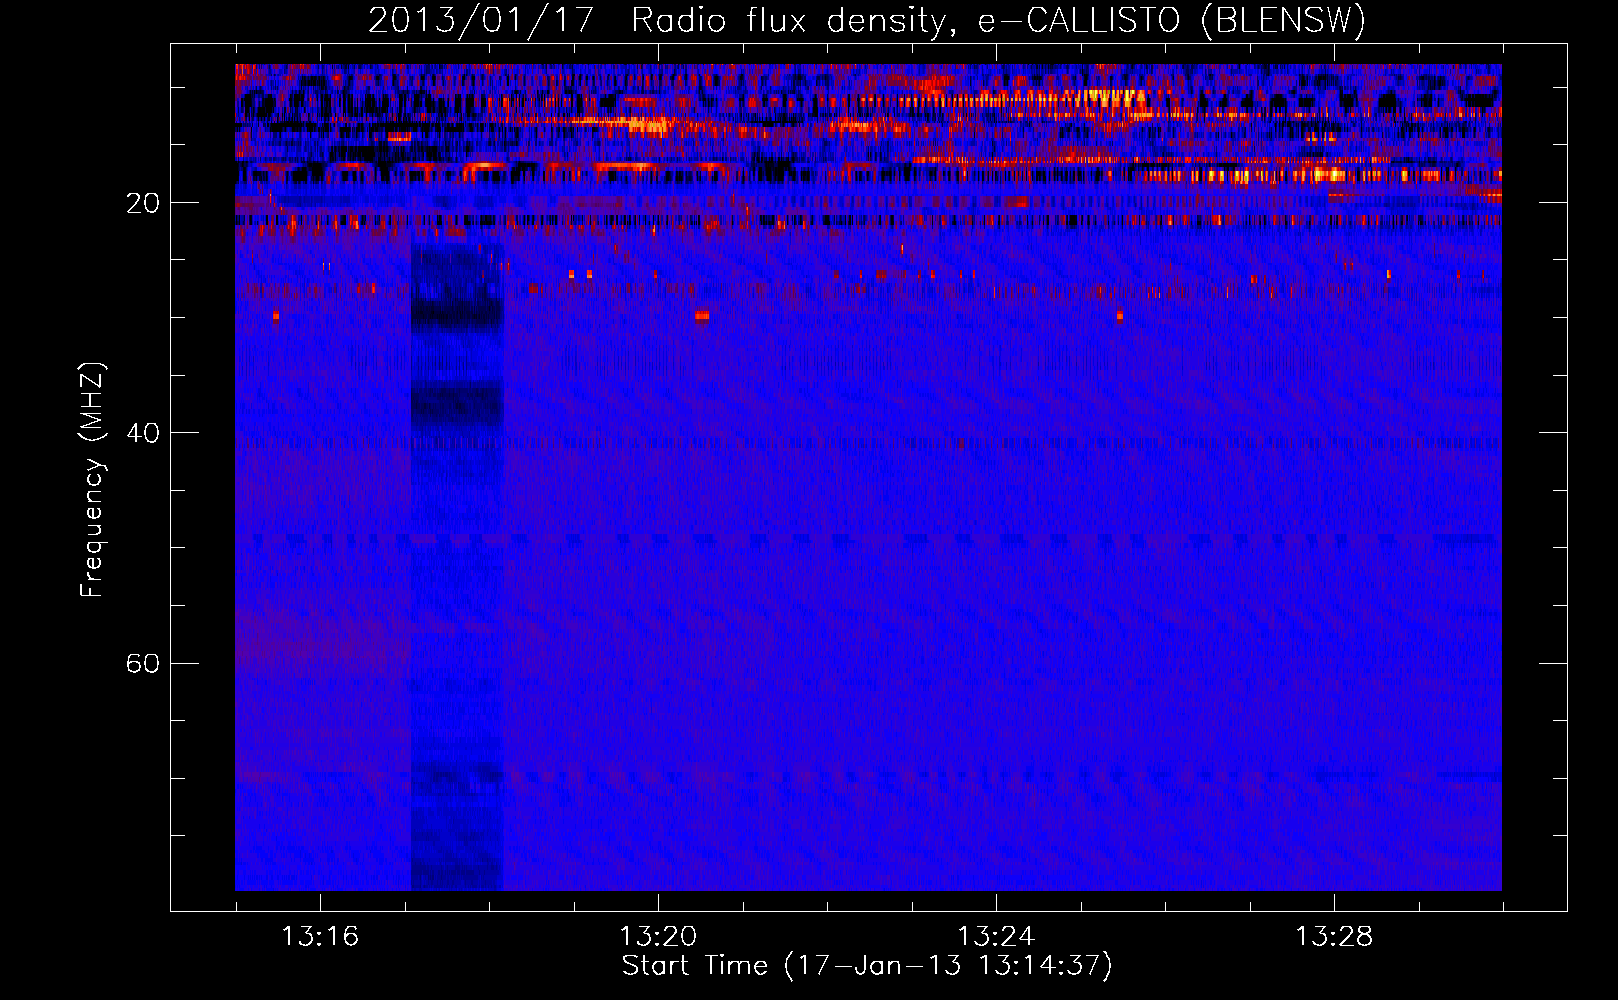Image resolution: width=1618 pixels, height=1000 pixels.
Task: Click the 13:16 time axis label
Action: coord(320,936)
